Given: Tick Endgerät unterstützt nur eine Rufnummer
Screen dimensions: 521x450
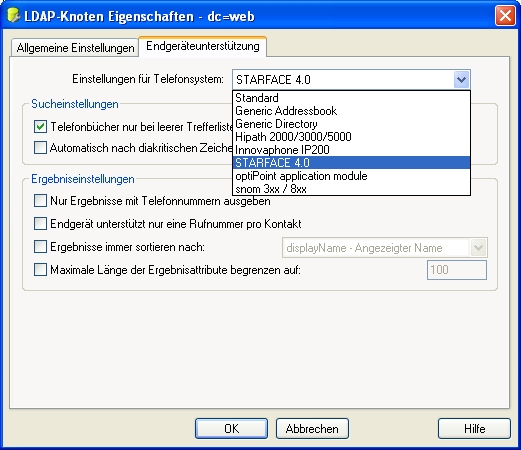Looking at the screenshot, I should click(40, 224).
